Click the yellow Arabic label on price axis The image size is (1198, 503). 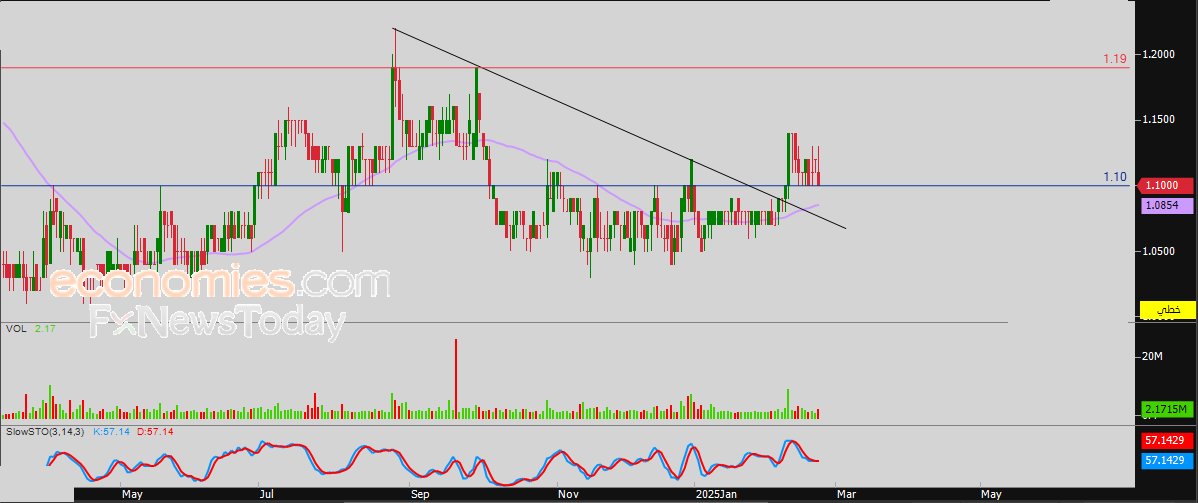(1167, 310)
